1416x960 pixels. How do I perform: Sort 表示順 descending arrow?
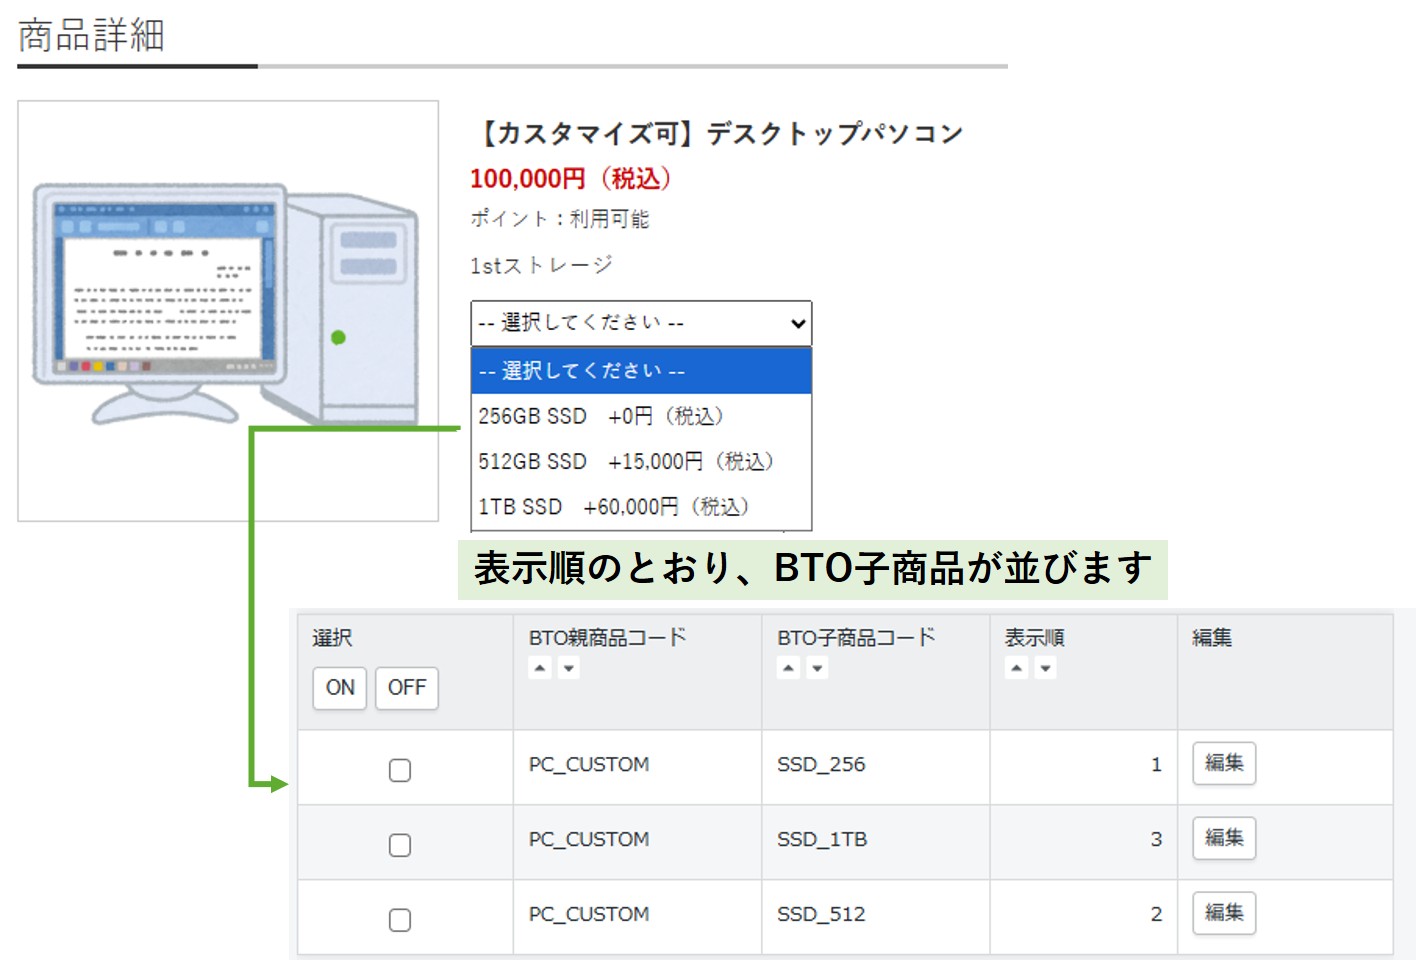1045,668
